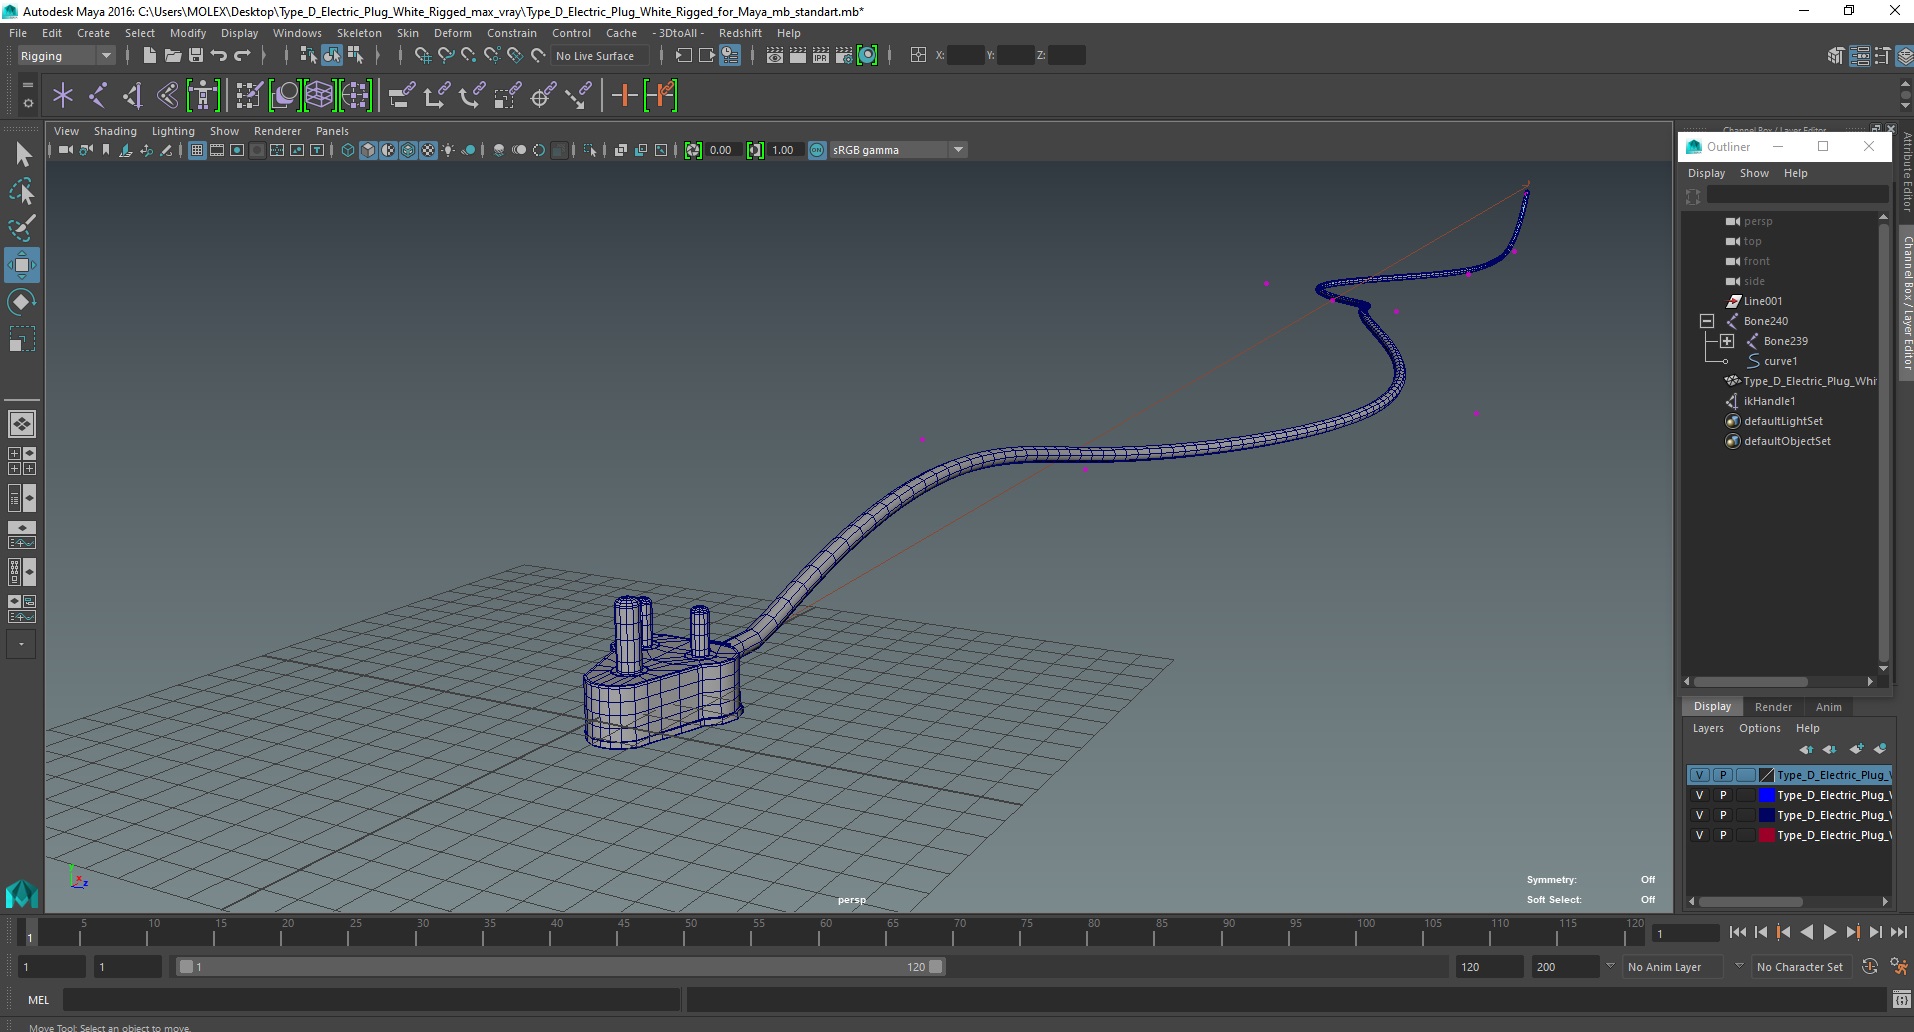Click the playback end time field 120
Image resolution: width=1914 pixels, height=1032 pixels.
point(1488,967)
